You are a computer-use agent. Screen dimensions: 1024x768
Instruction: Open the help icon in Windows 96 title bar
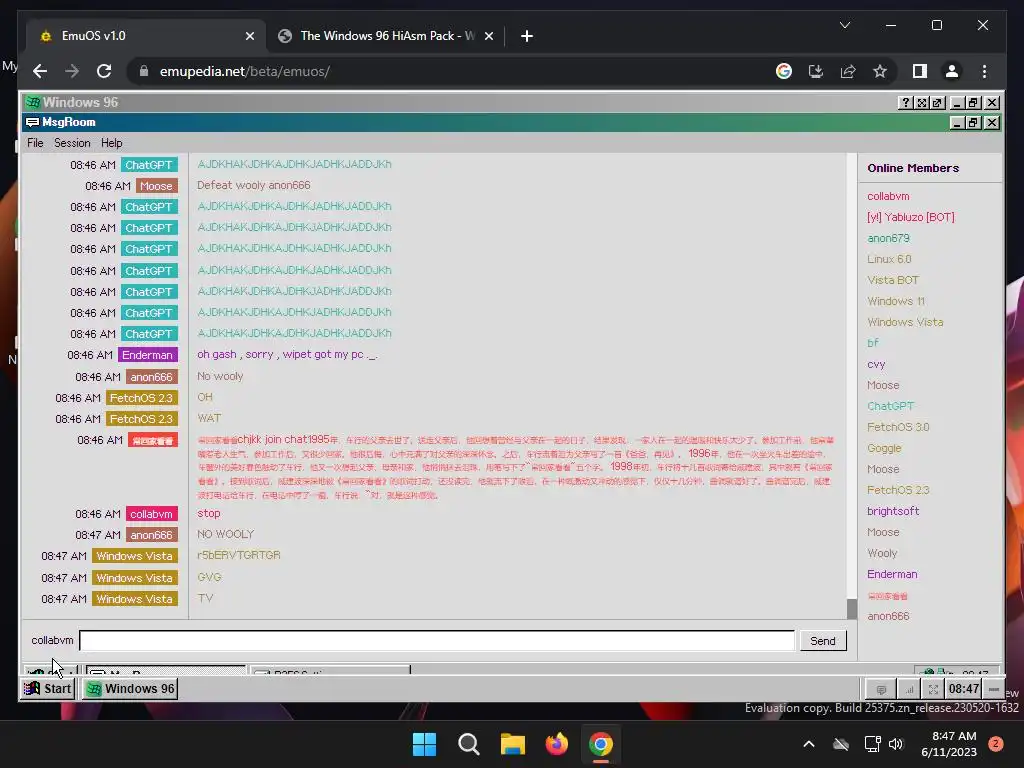[x=905, y=103]
